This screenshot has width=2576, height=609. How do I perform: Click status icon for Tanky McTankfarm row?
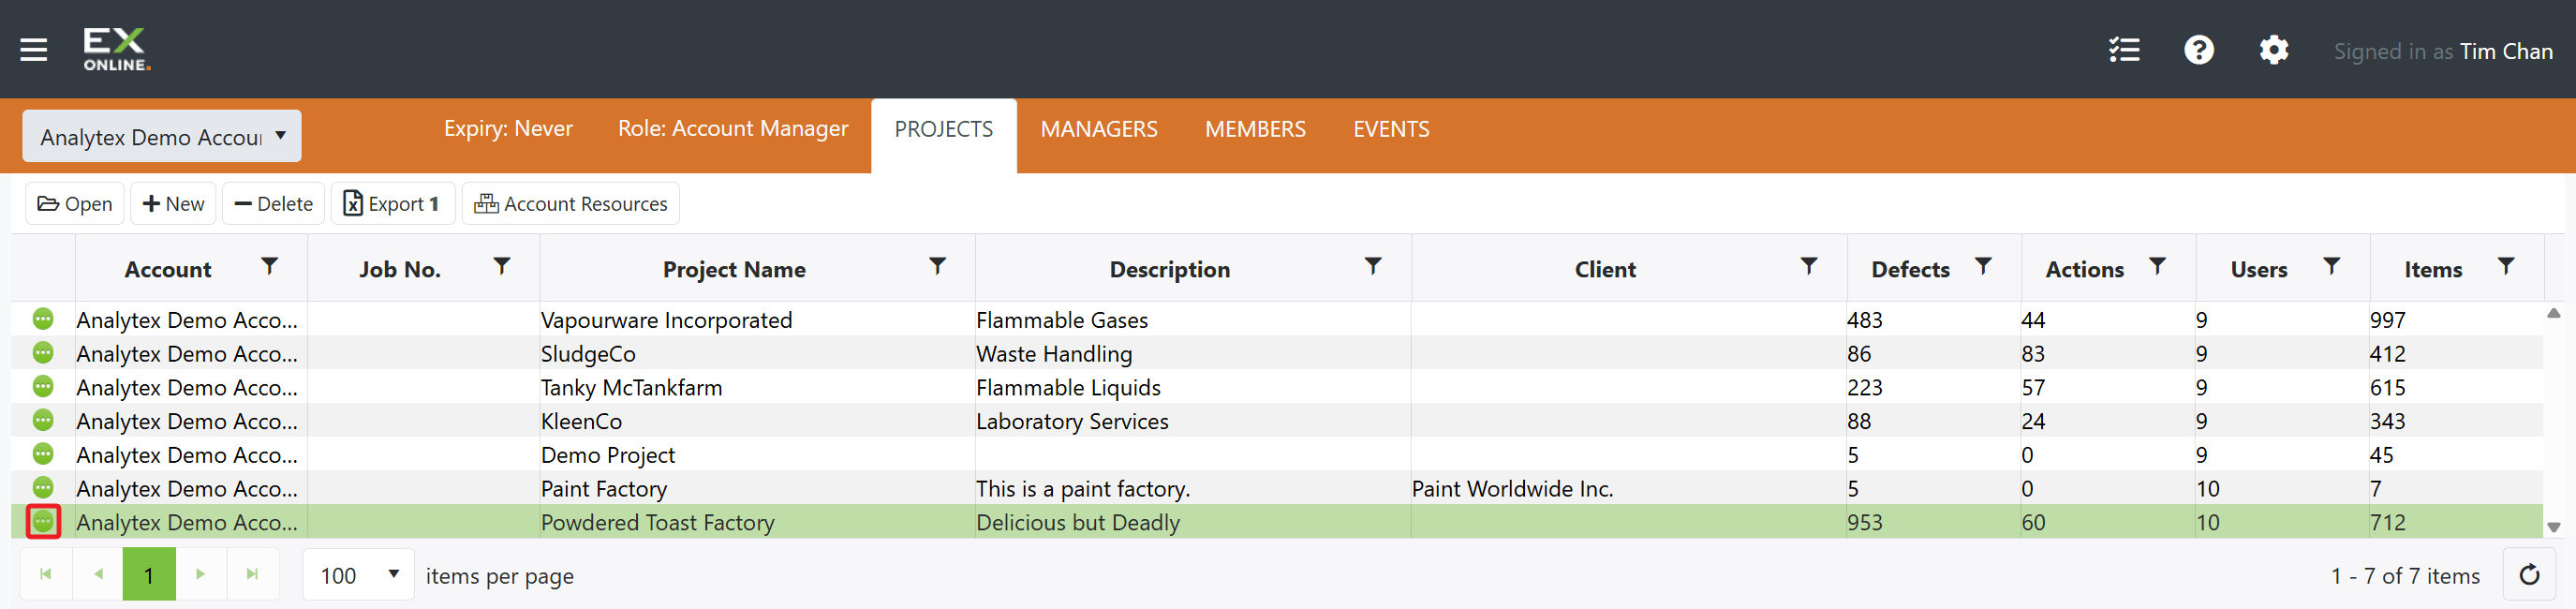pyautogui.click(x=43, y=386)
